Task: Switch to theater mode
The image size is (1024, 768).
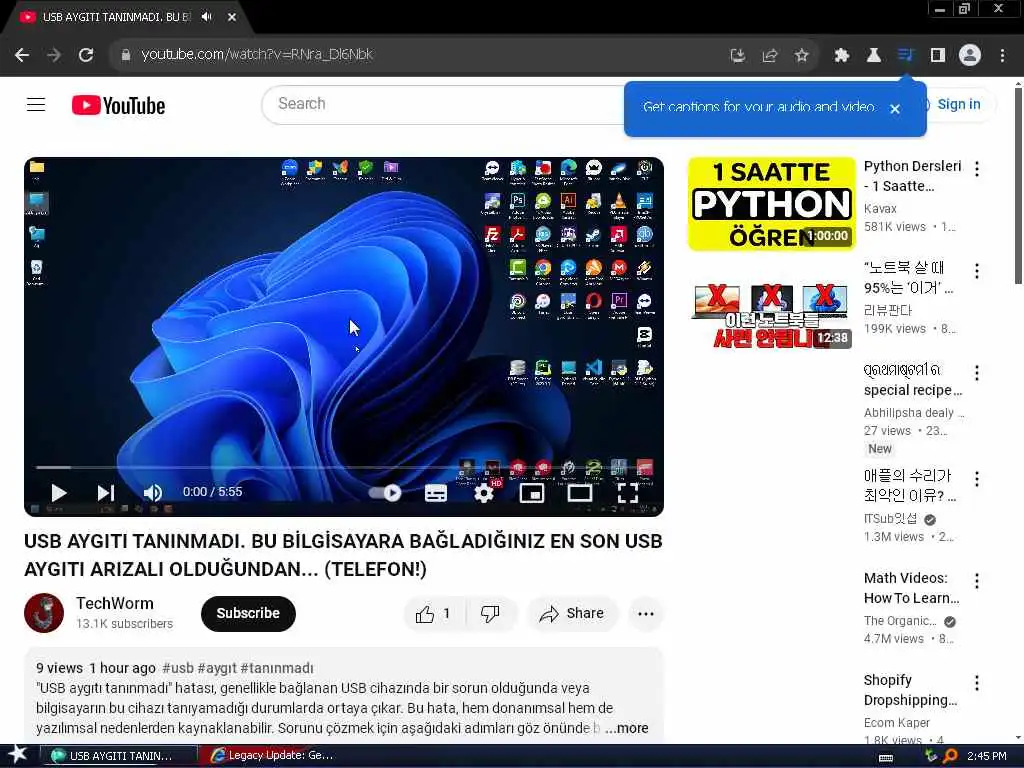Action: pos(579,493)
